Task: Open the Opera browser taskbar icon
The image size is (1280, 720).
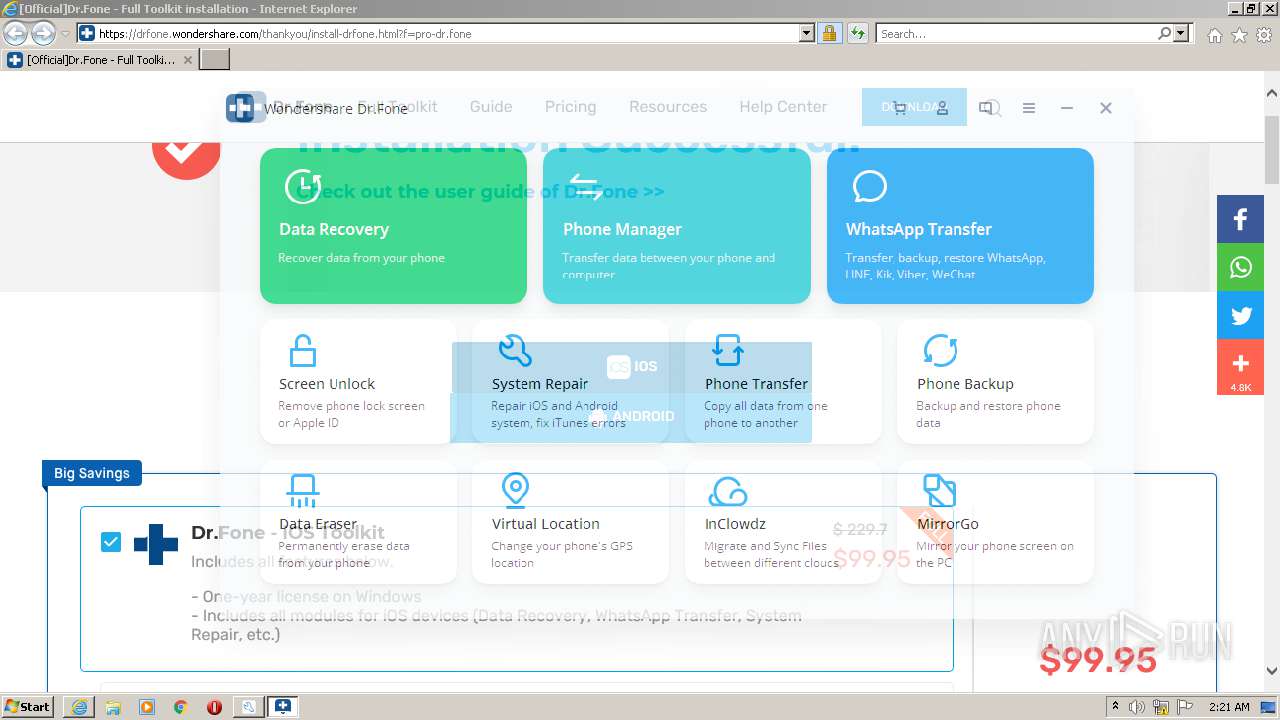Action: [x=214, y=707]
